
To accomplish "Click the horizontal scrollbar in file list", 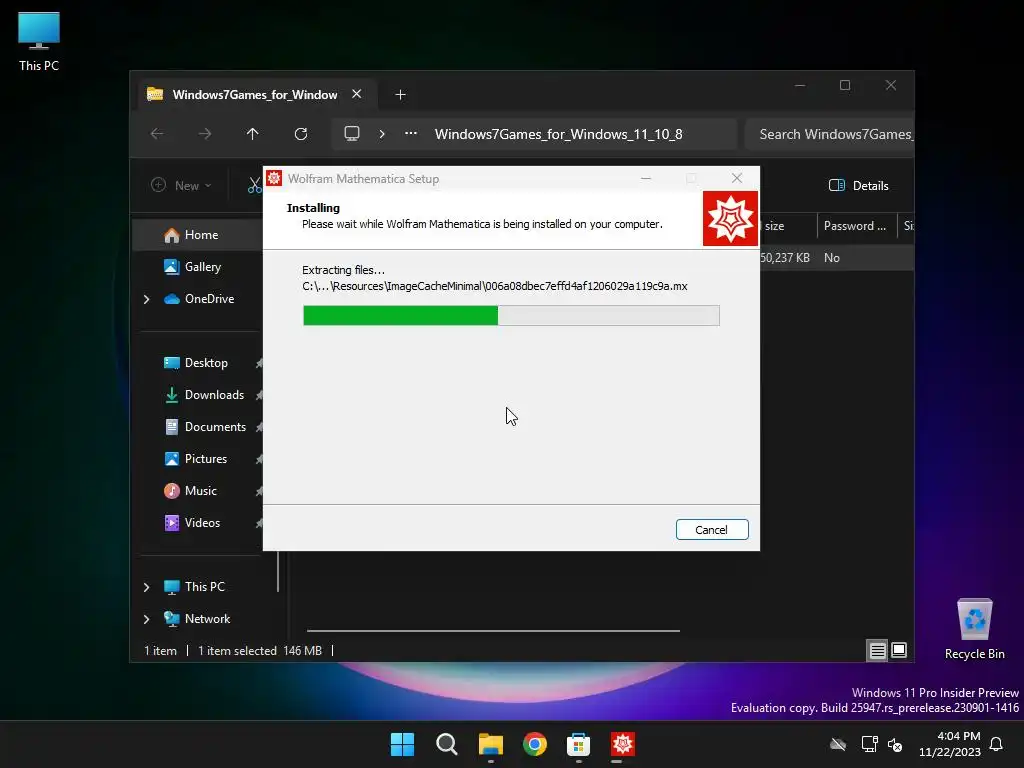I will point(493,631).
